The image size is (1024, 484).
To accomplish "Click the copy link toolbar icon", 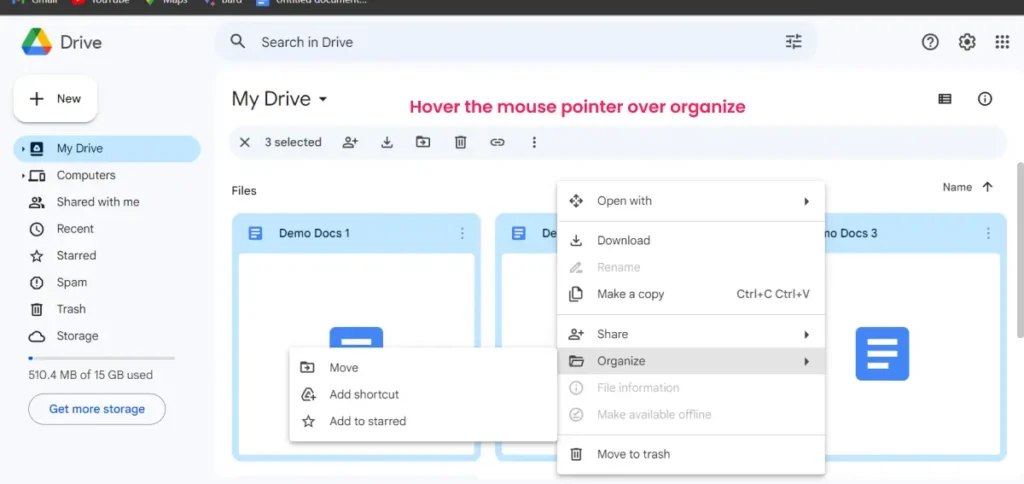I will (497, 142).
